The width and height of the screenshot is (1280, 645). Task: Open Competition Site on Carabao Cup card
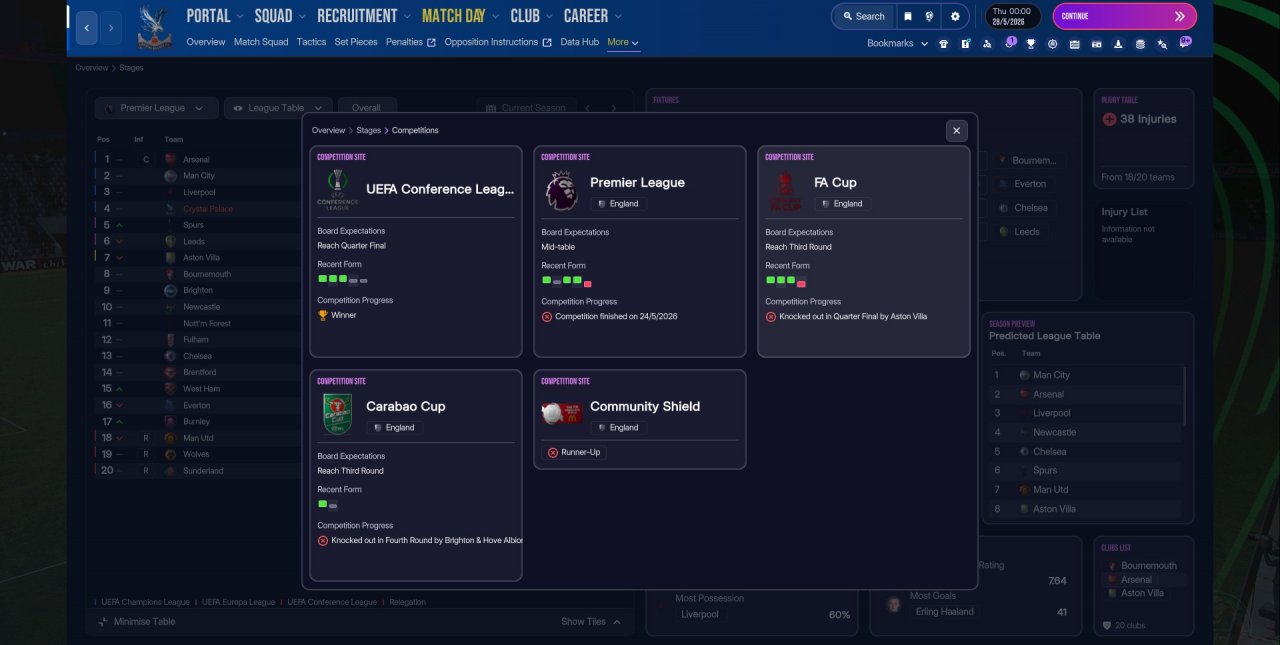(341, 381)
